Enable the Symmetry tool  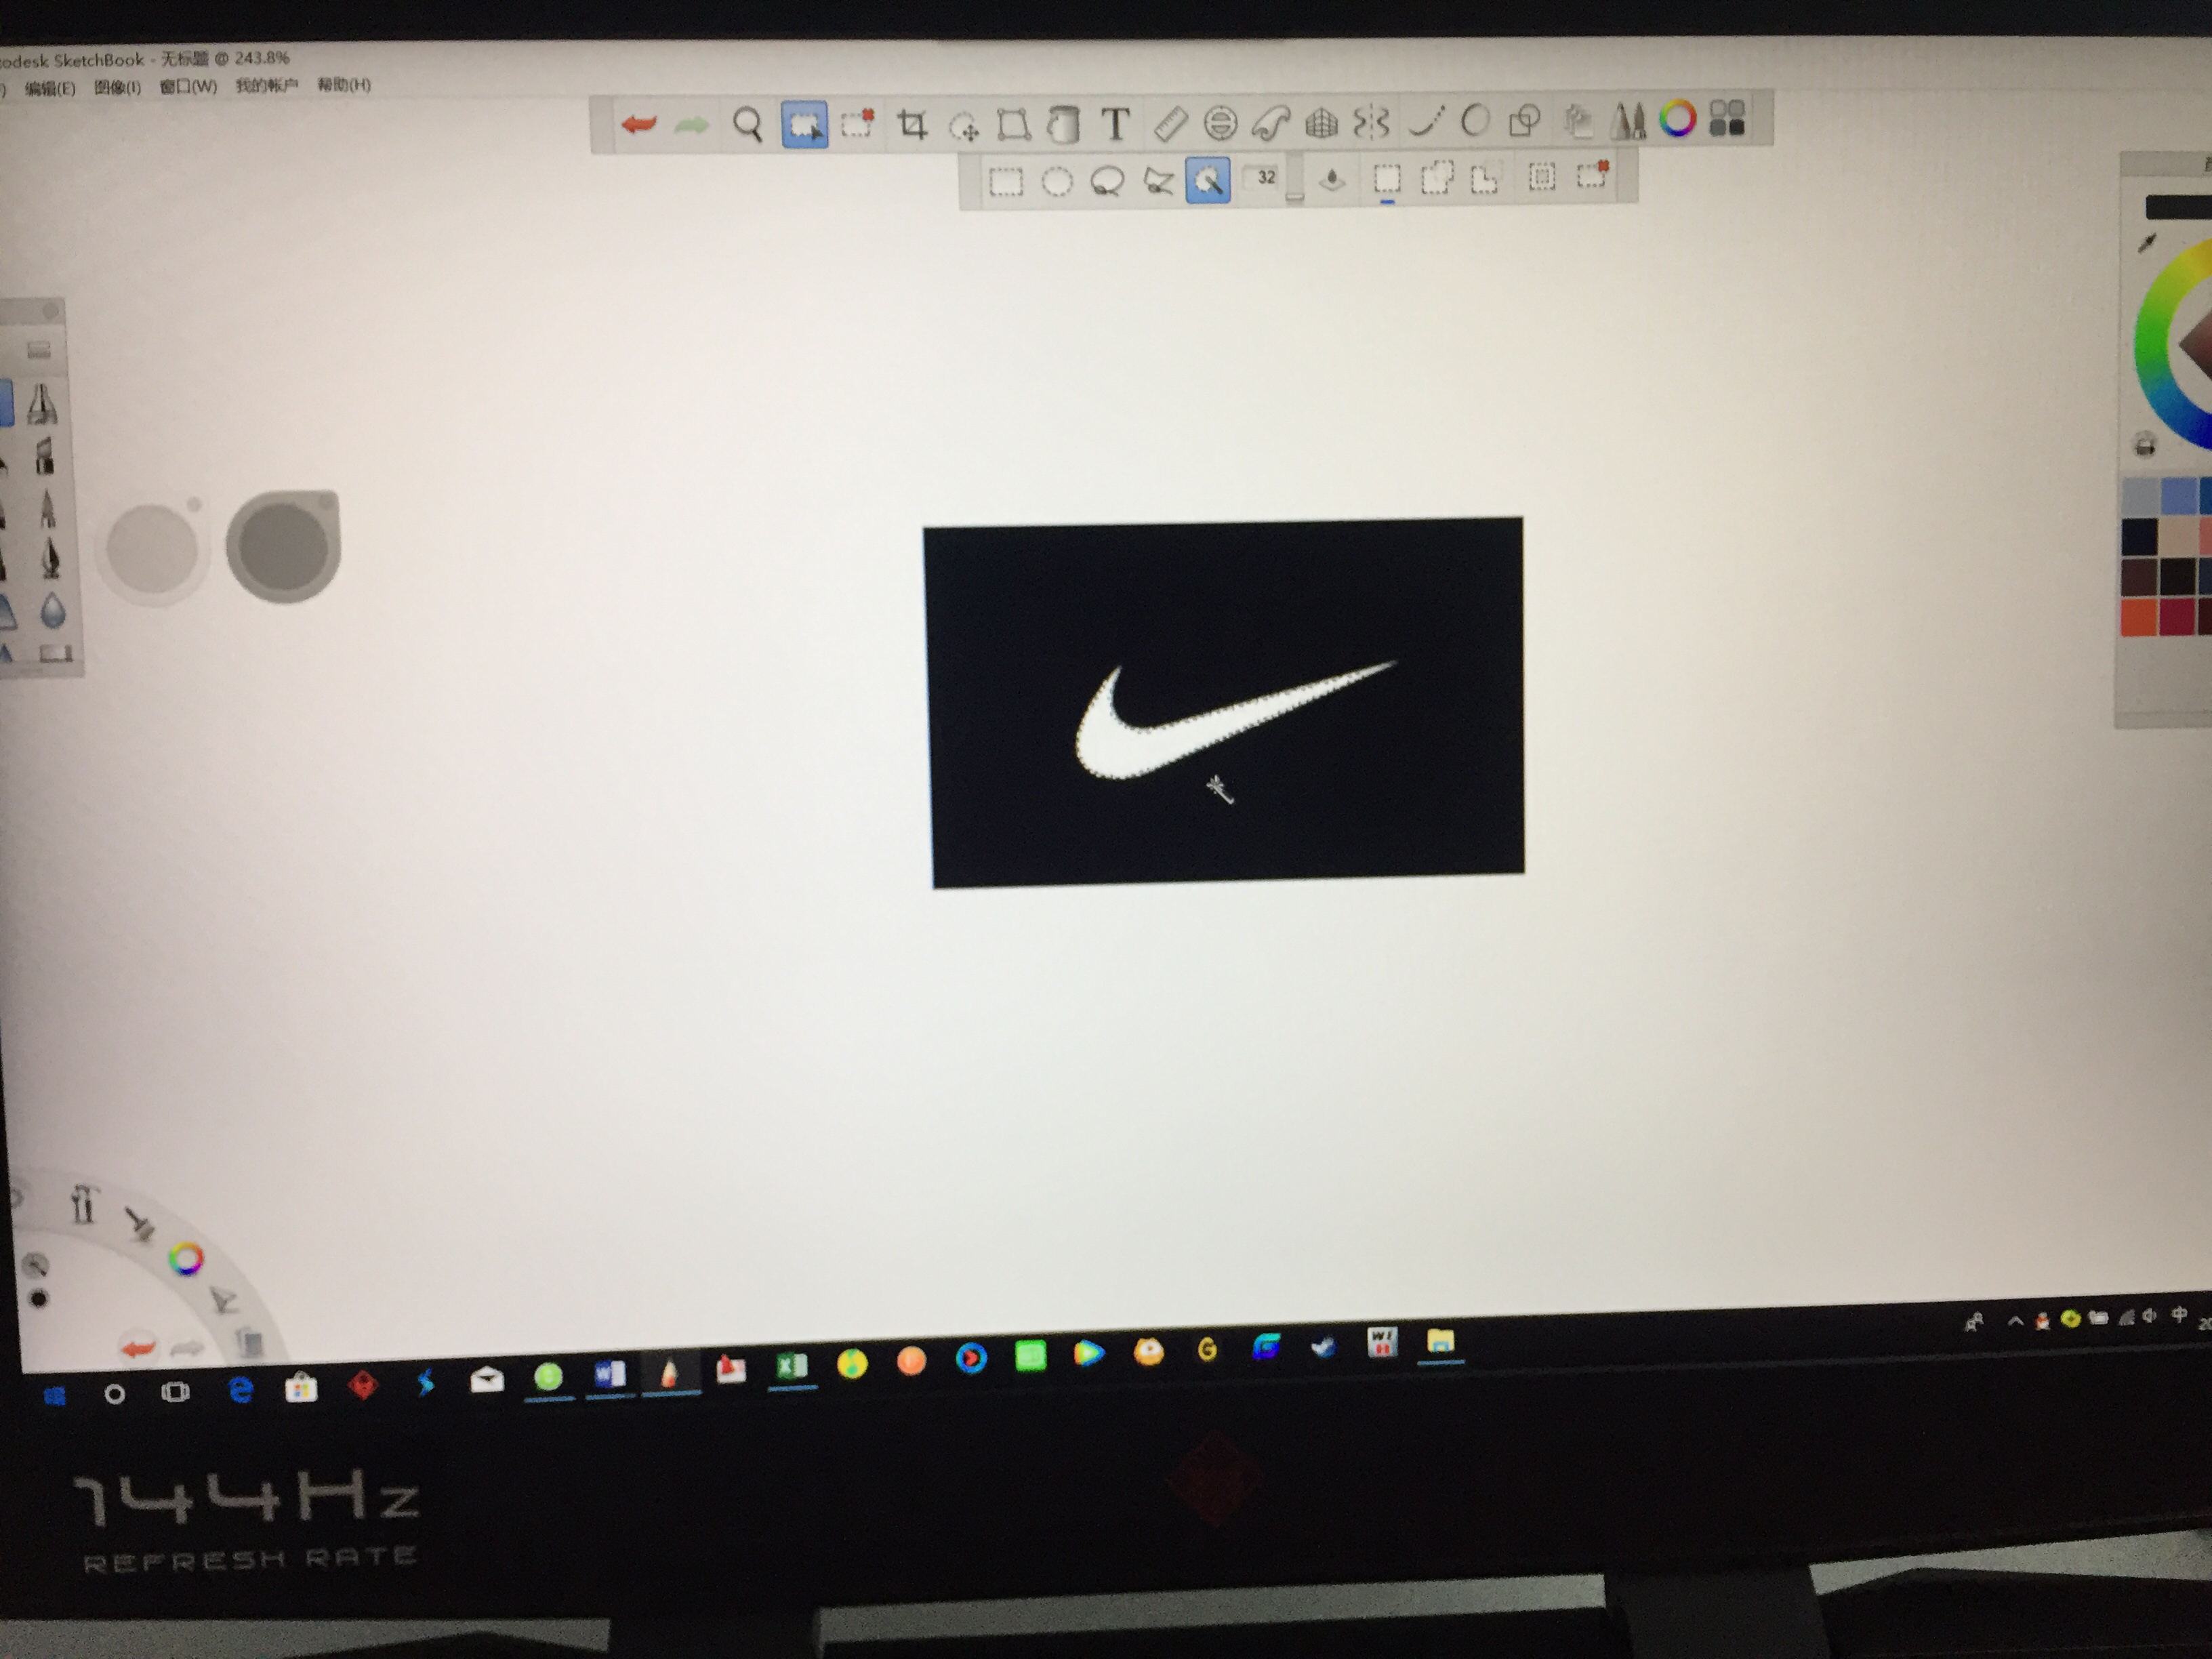[1371, 123]
